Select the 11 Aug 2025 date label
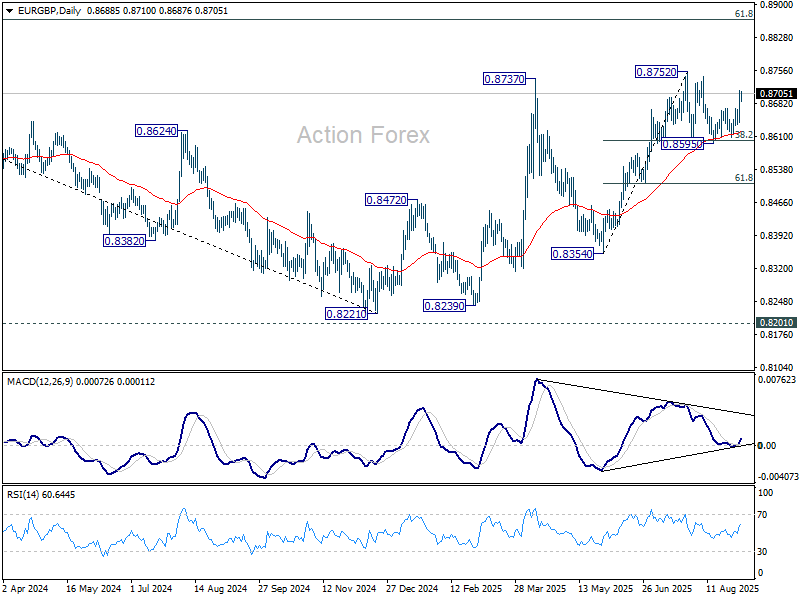 (733, 589)
